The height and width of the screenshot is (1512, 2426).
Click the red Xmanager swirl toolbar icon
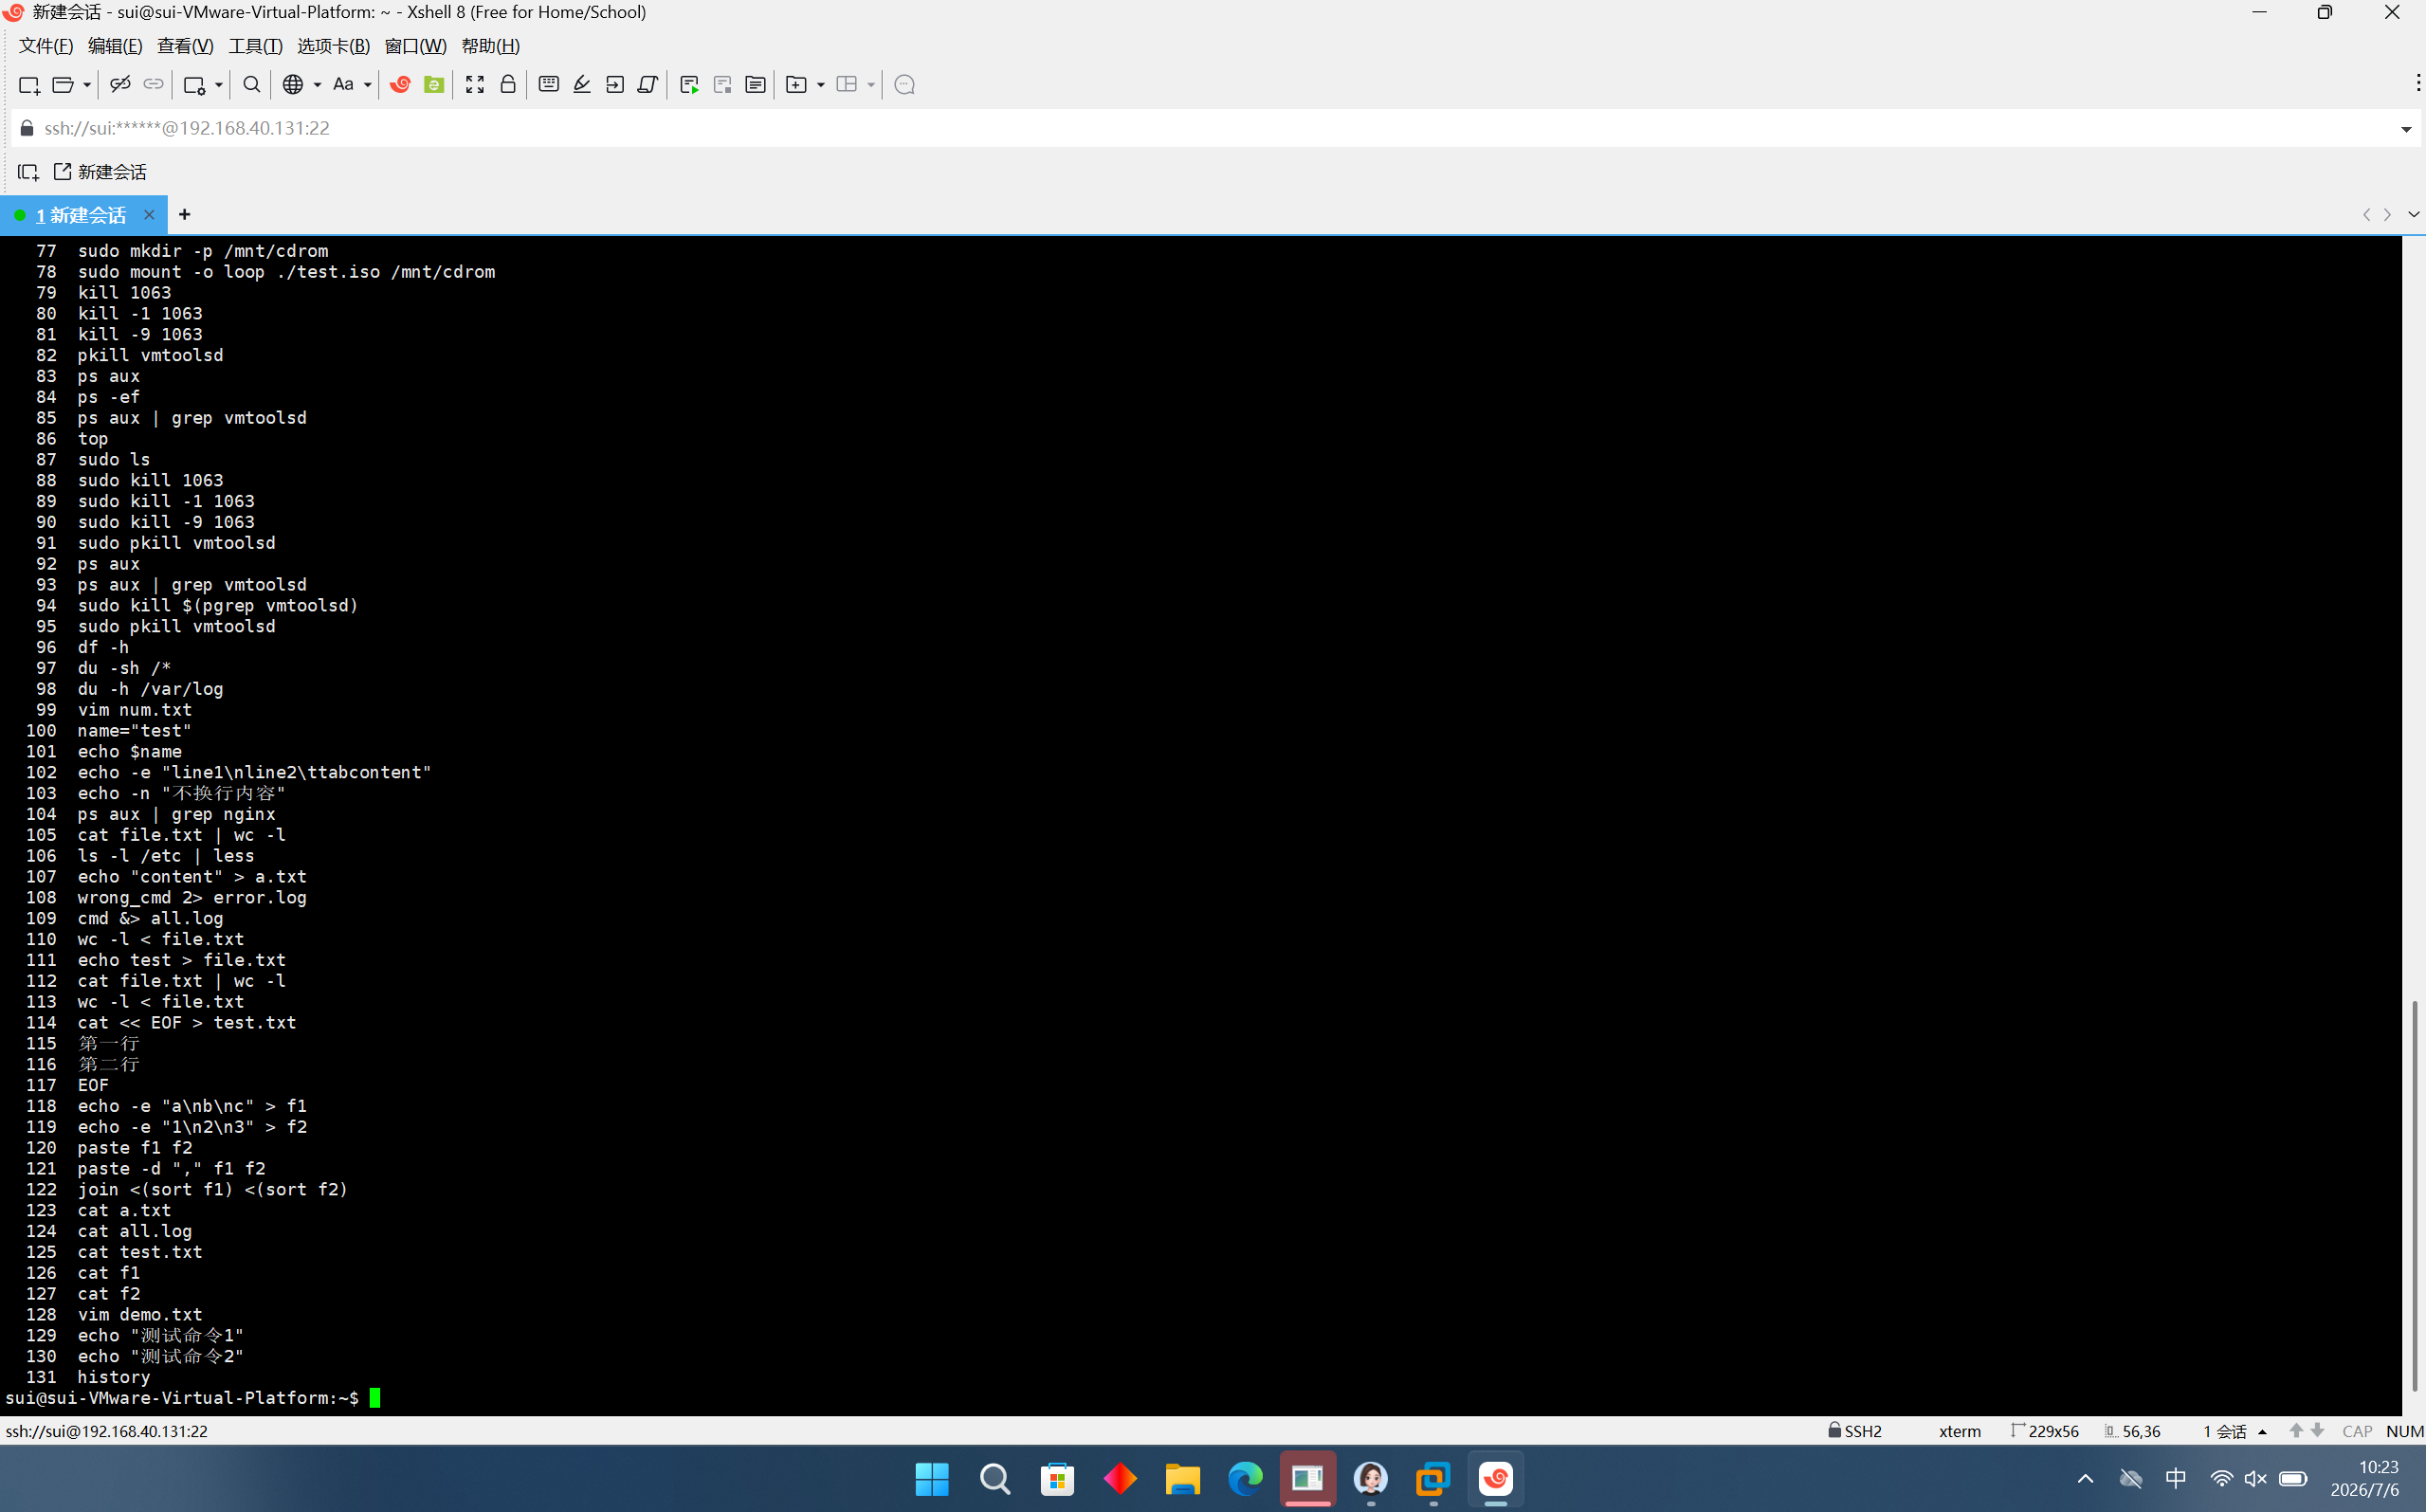(x=400, y=85)
